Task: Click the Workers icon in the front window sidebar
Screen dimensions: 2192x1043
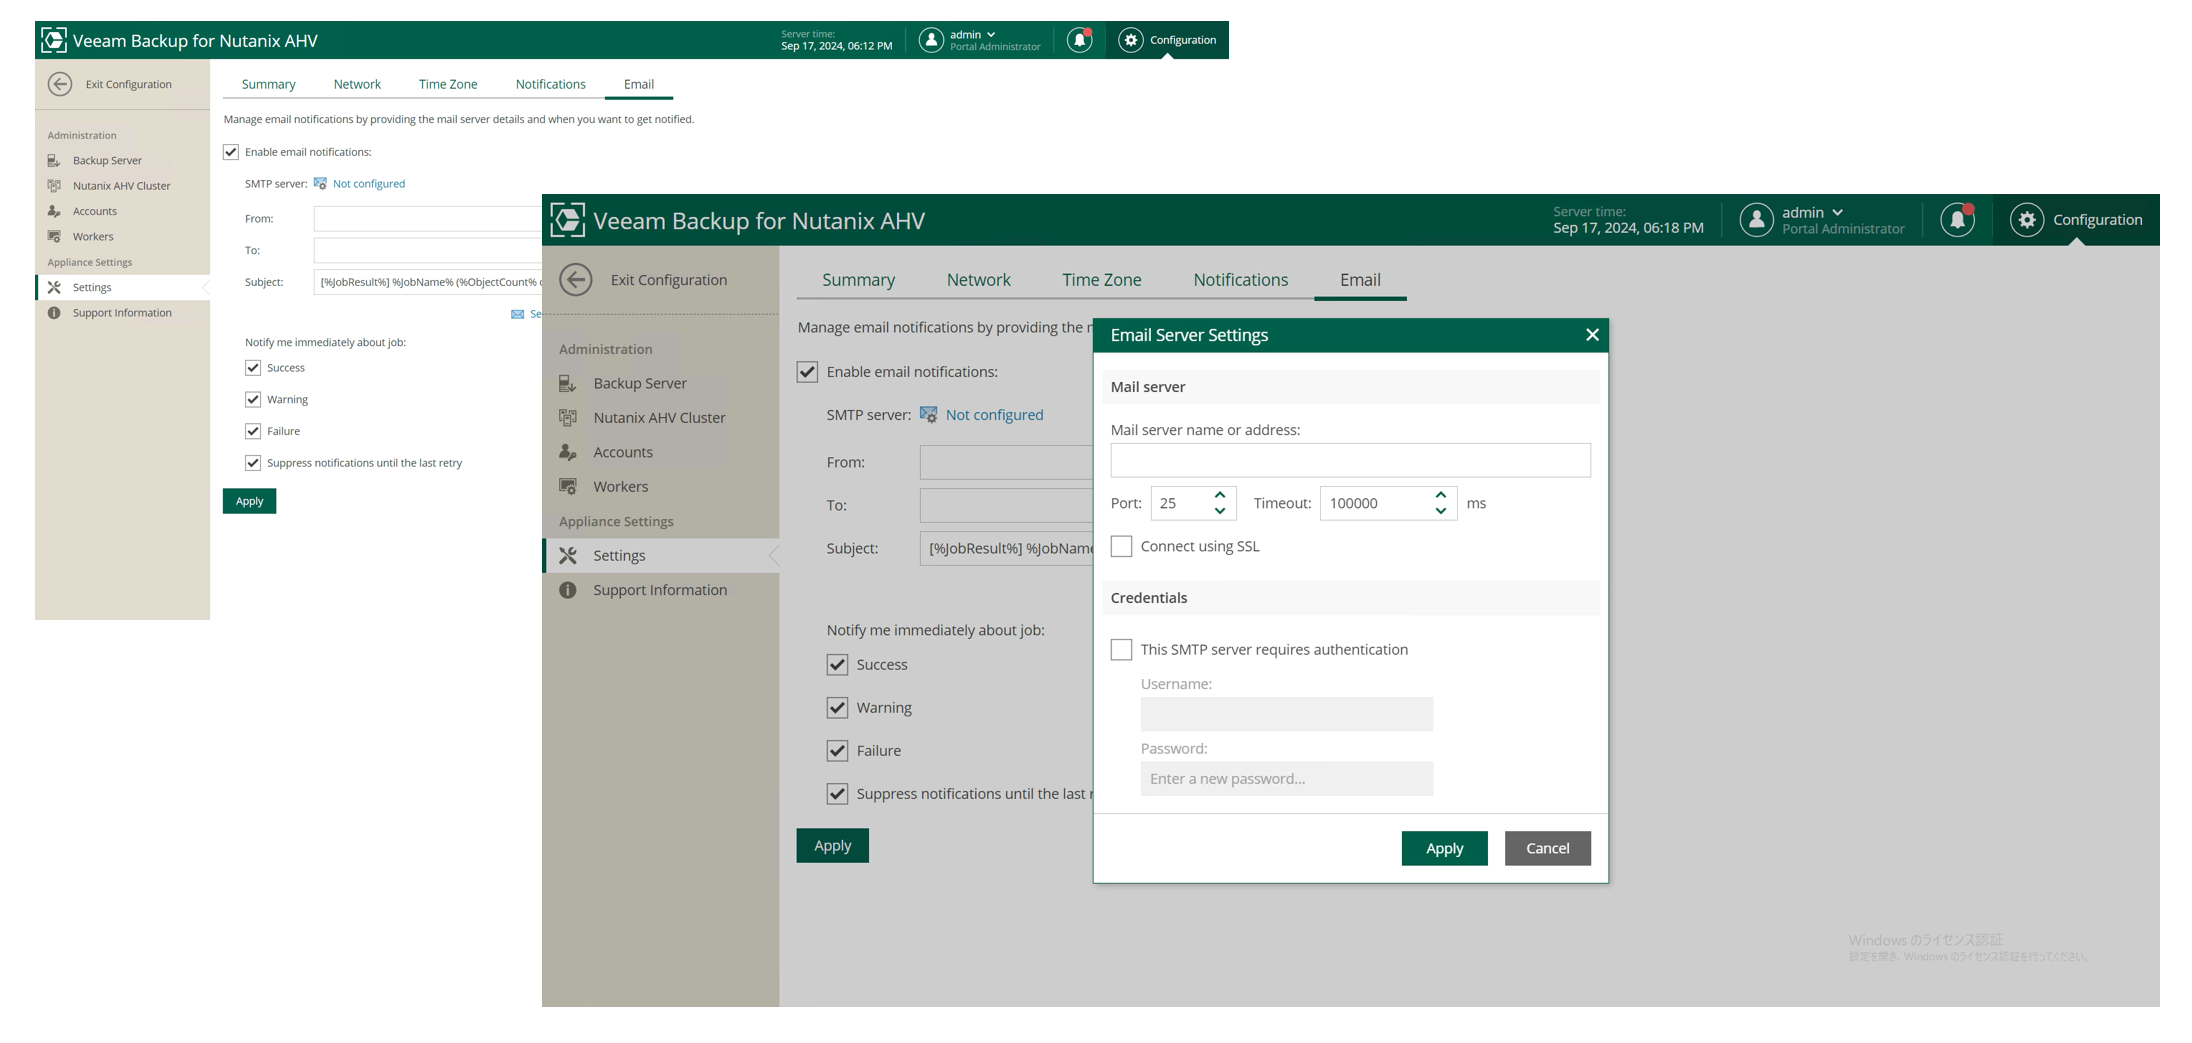Action: pyautogui.click(x=568, y=487)
